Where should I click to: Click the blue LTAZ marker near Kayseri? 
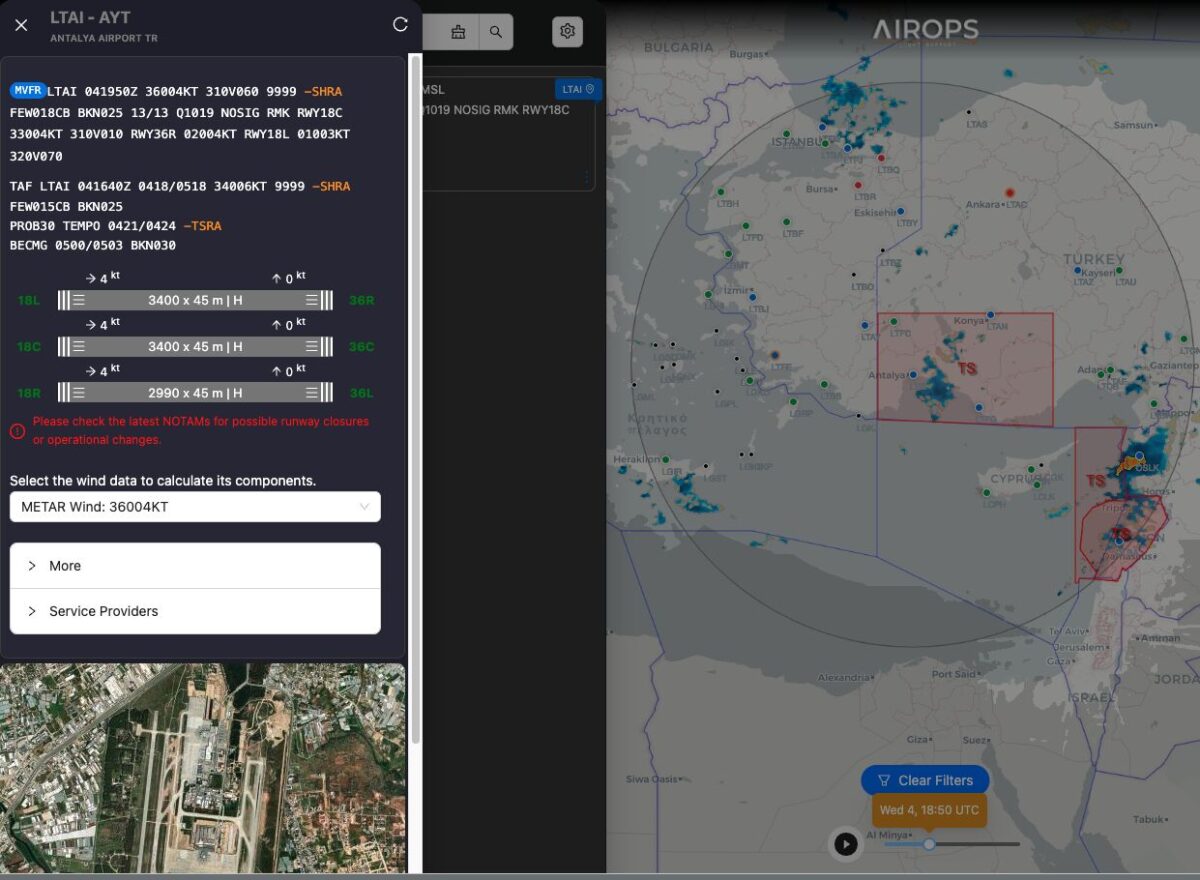tap(1077, 271)
